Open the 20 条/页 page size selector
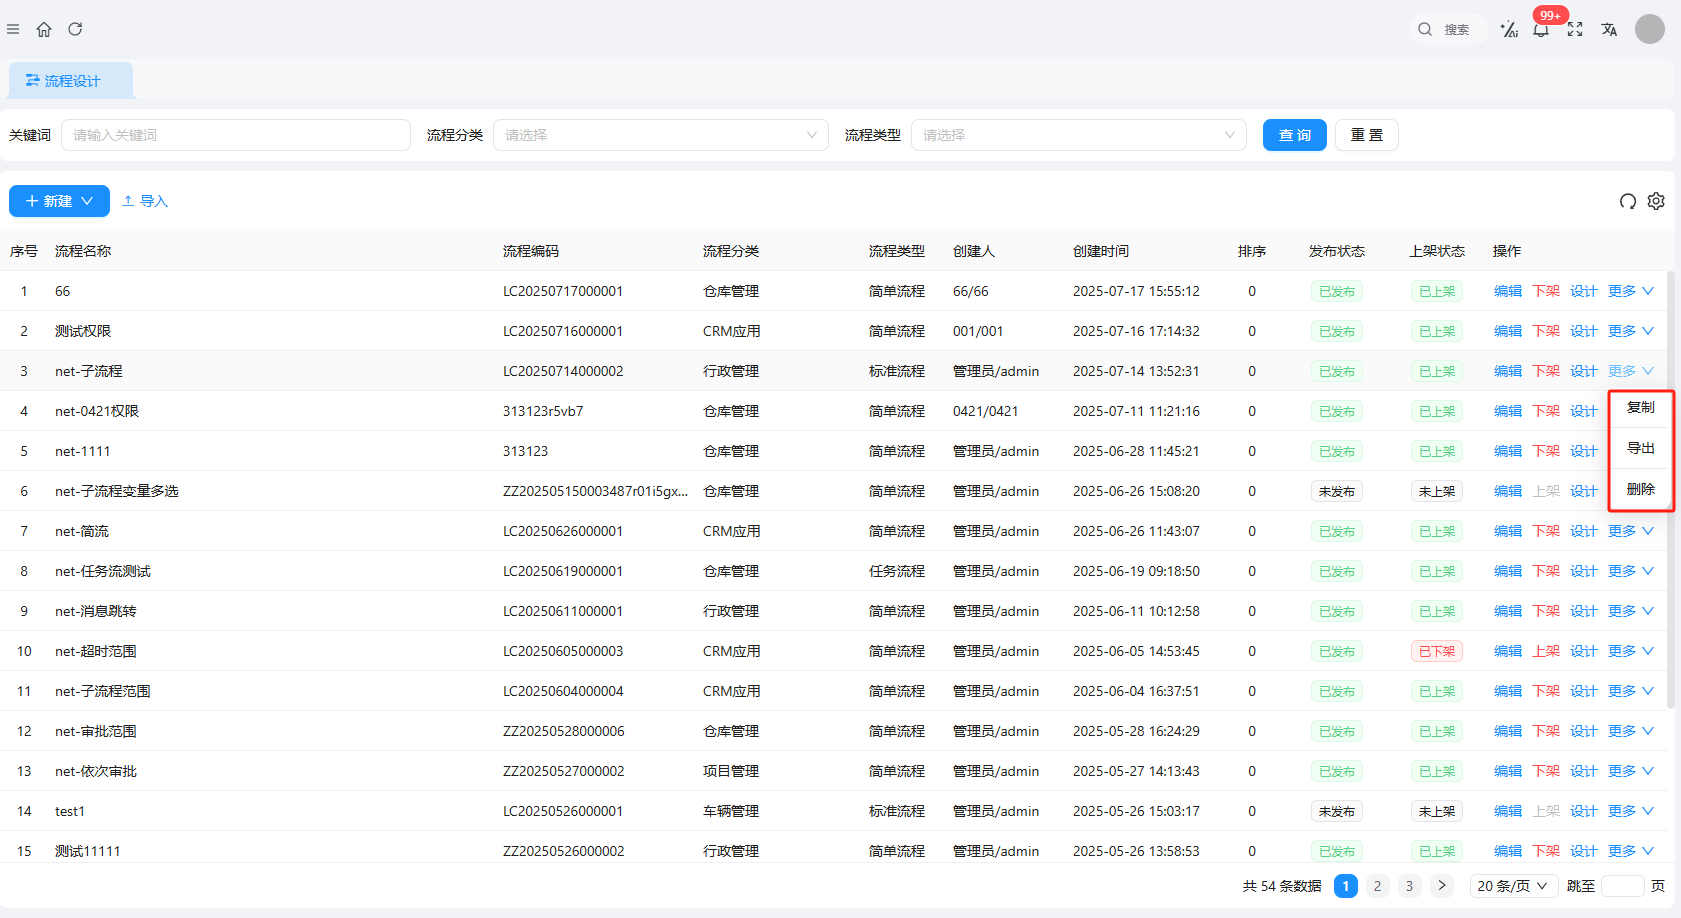 point(1512,886)
